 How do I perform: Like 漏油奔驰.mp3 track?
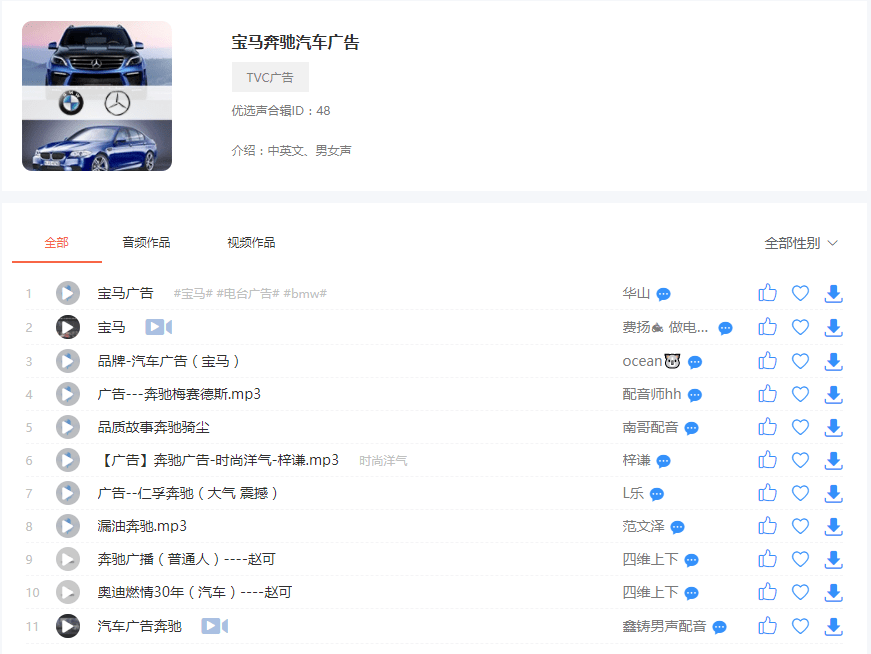(x=767, y=526)
